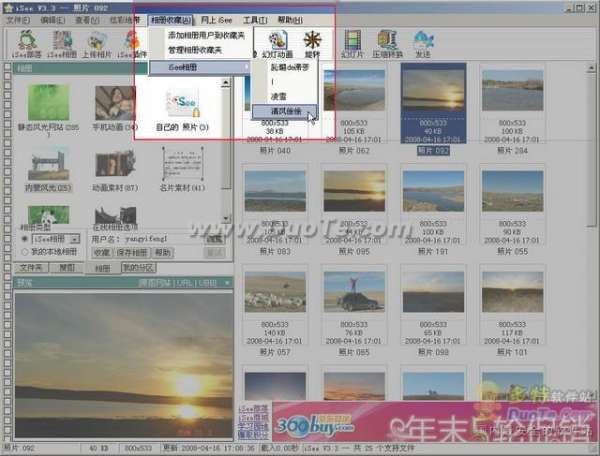Expand the iSee相册 submenu entry

point(199,68)
